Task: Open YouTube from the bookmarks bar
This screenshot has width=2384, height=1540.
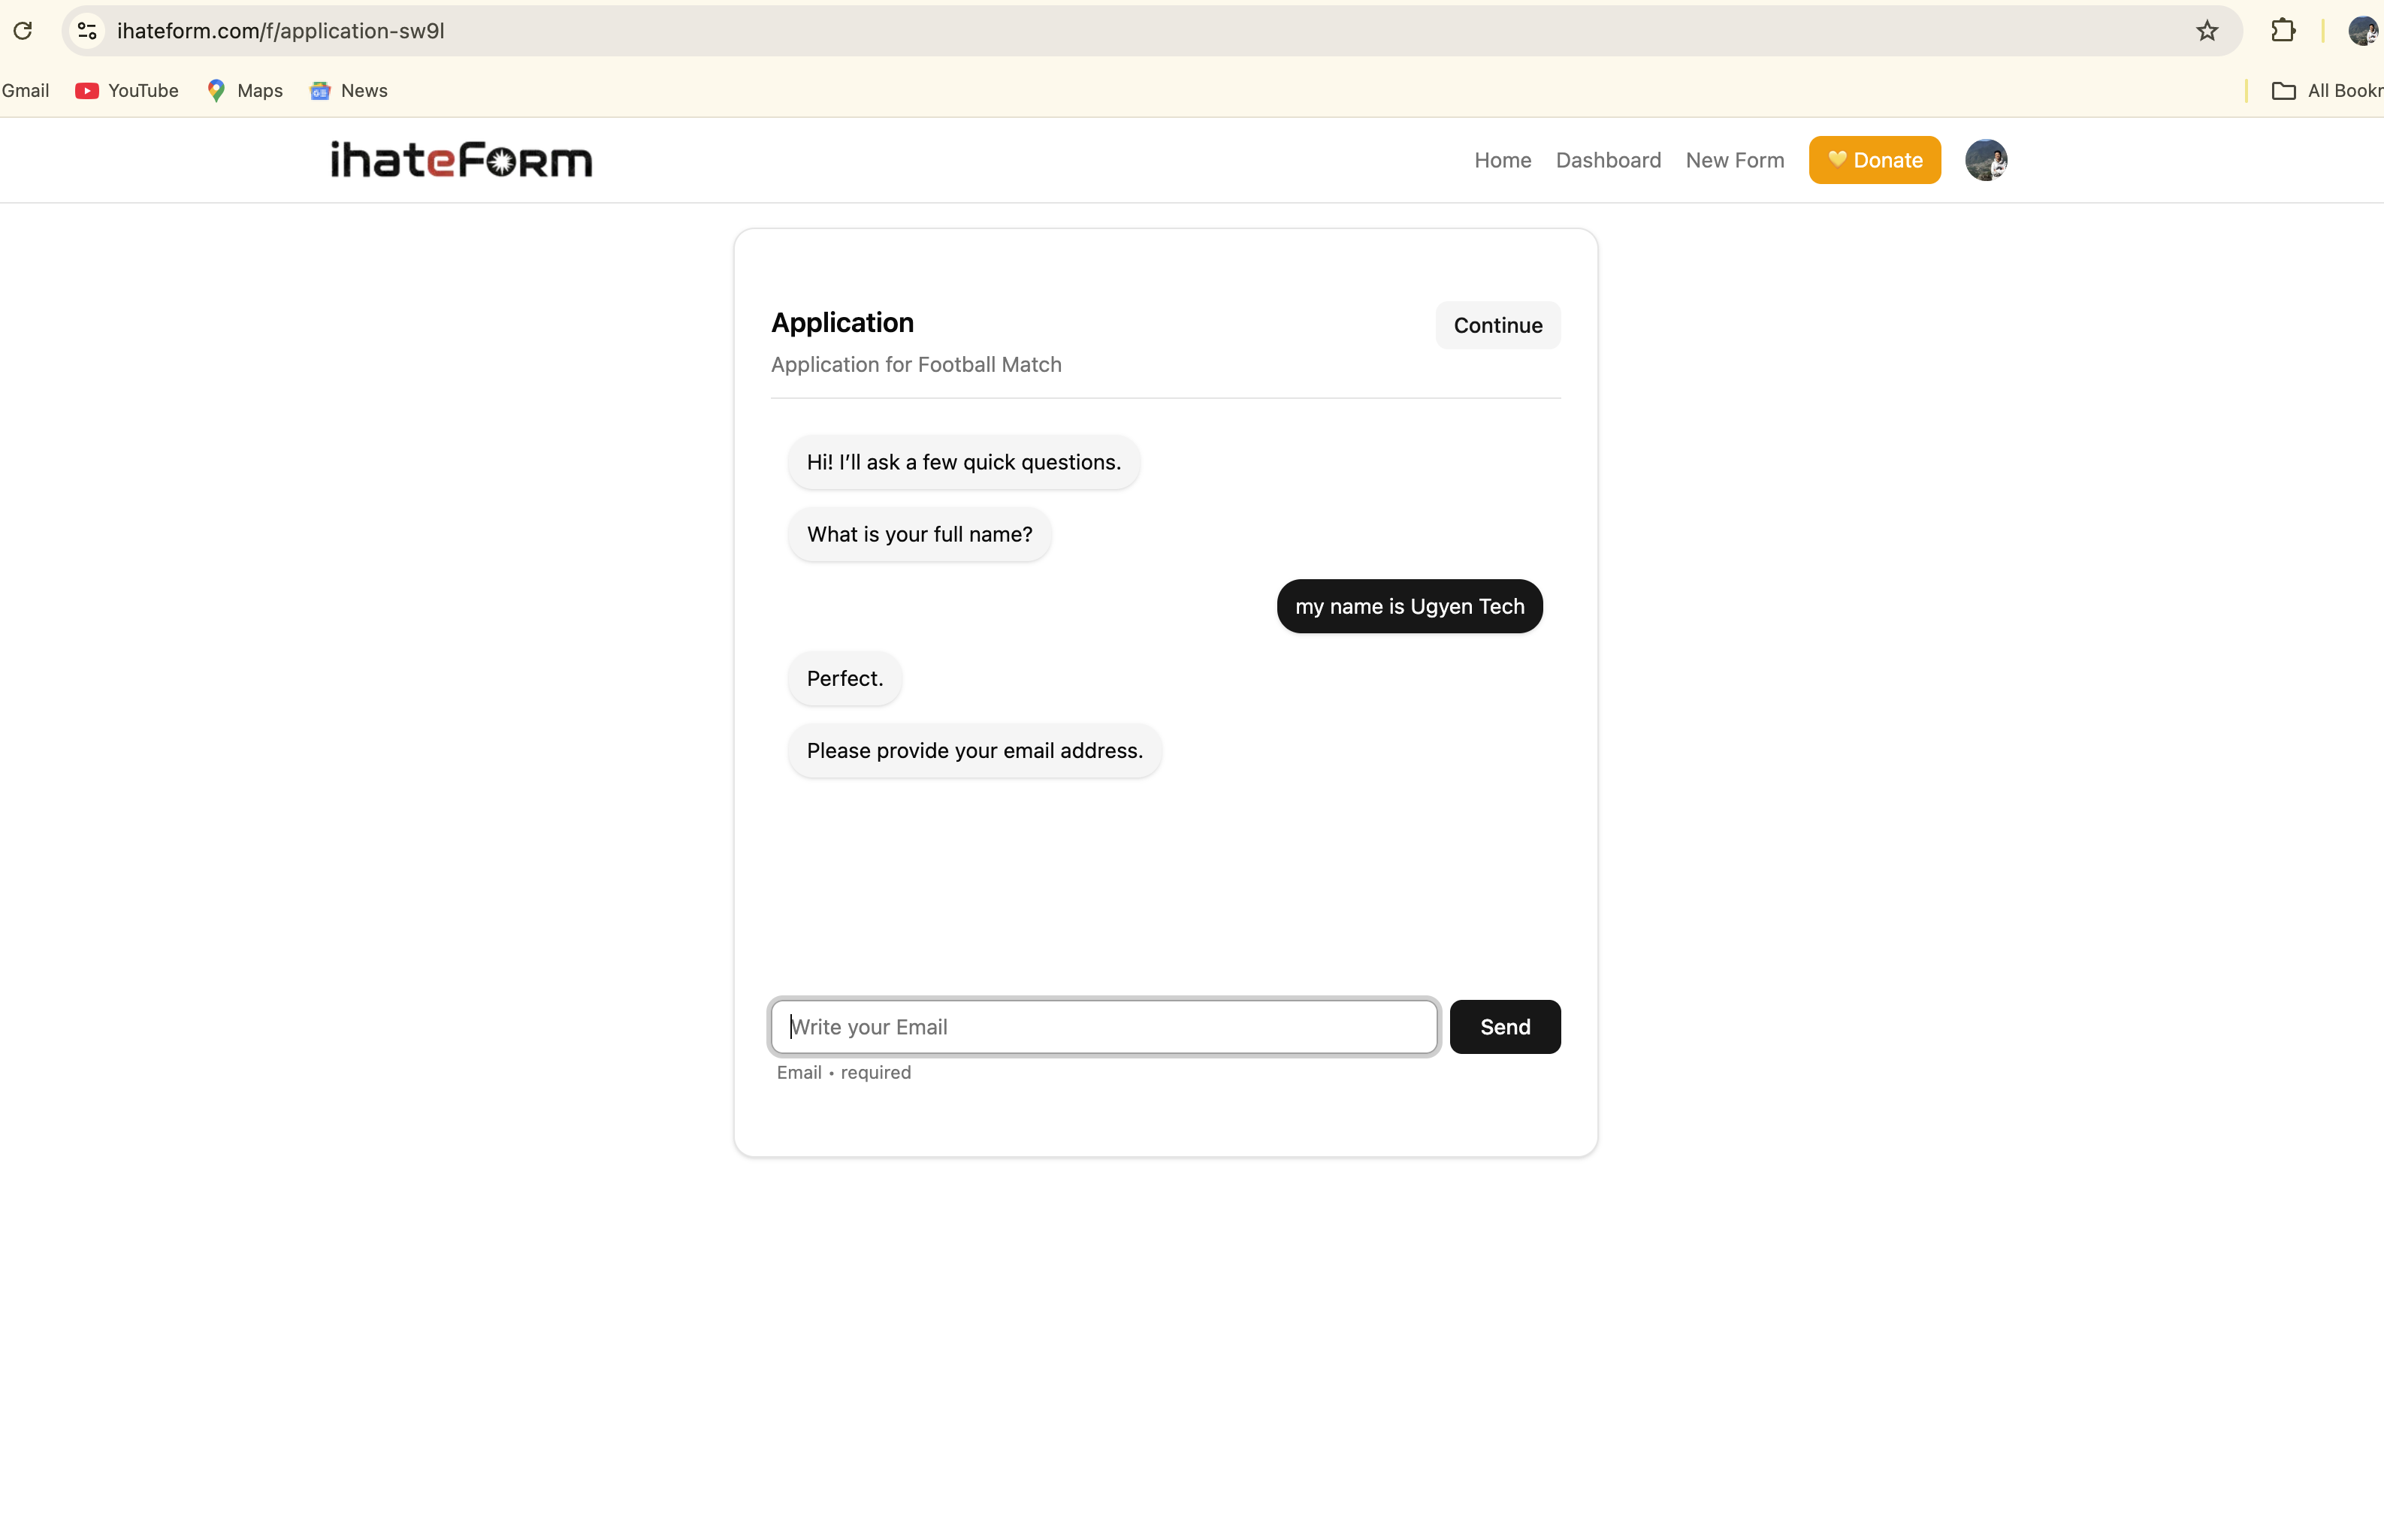Action: [126, 90]
